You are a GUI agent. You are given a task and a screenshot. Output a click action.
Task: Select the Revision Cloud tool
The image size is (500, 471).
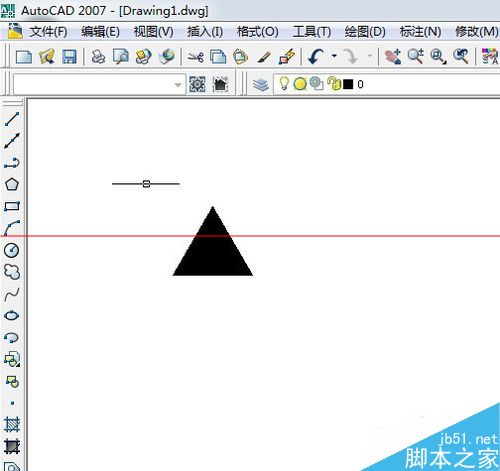(x=12, y=272)
